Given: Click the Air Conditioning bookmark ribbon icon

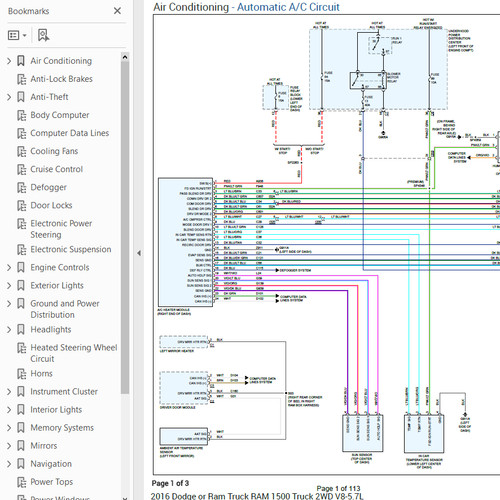Looking at the screenshot, I should [21, 61].
